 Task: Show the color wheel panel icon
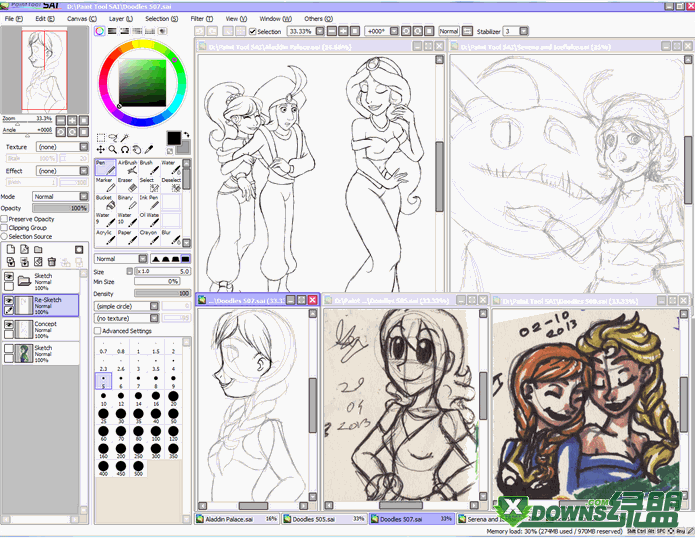tap(100, 31)
